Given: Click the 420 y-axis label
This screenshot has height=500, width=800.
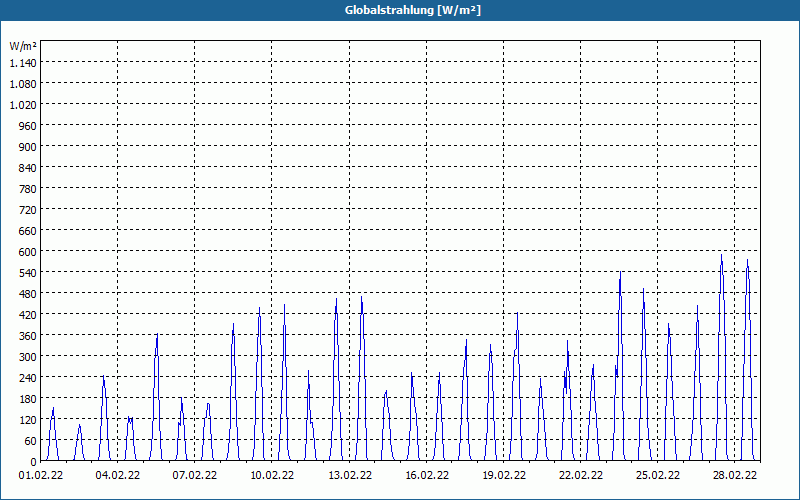Looking at the screenshot, I should coord(28,314).
